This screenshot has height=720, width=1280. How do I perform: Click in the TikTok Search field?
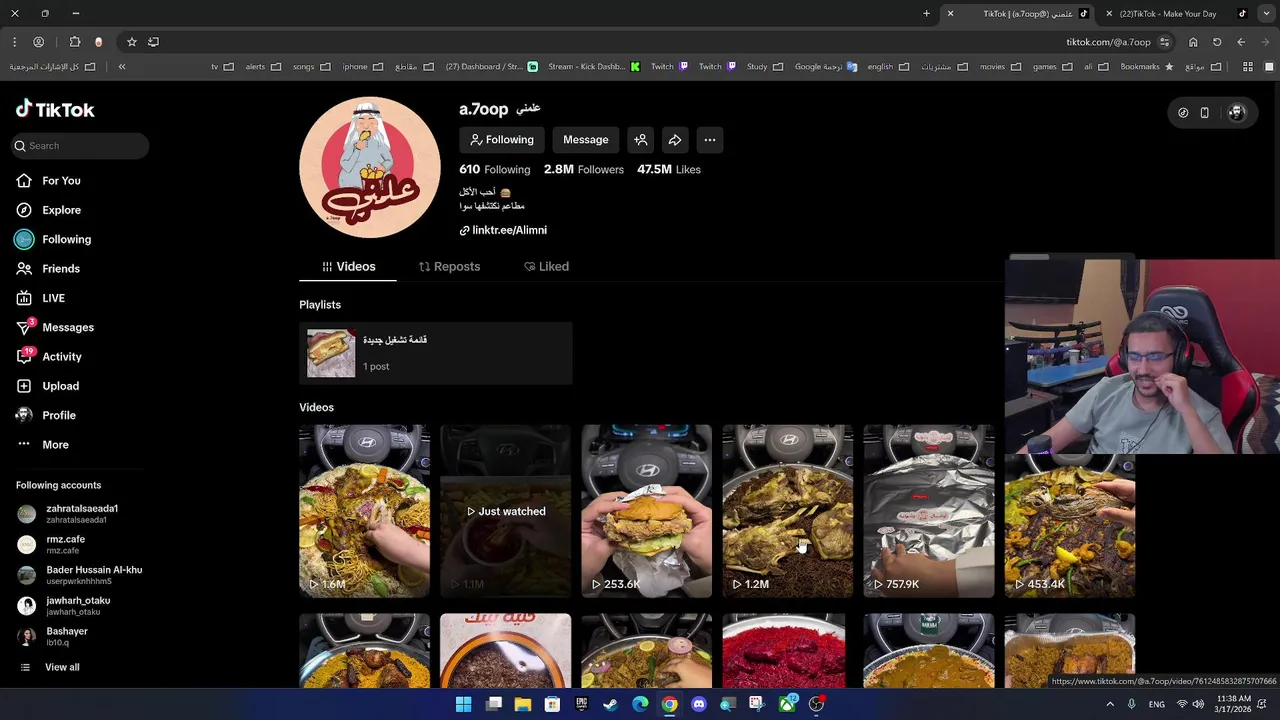(x=80, y=146)
